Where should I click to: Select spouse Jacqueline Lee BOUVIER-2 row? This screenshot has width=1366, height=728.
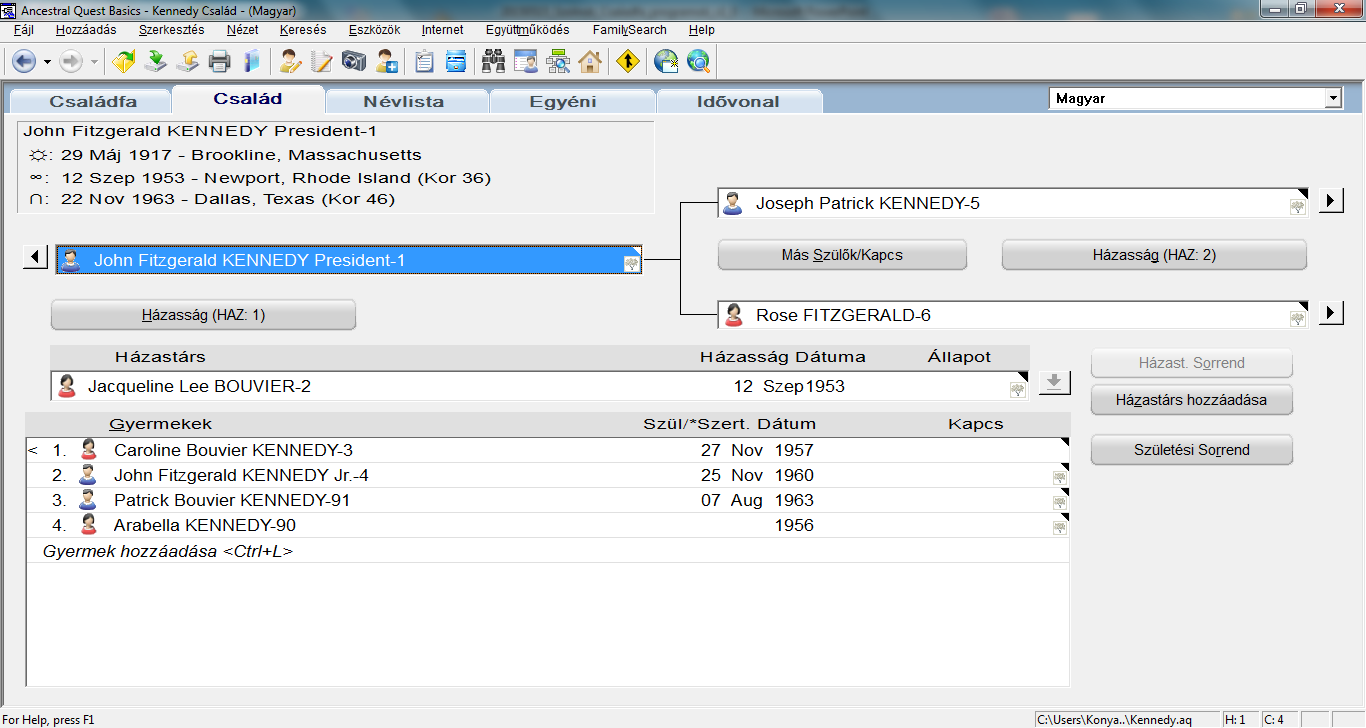[539, 386]
